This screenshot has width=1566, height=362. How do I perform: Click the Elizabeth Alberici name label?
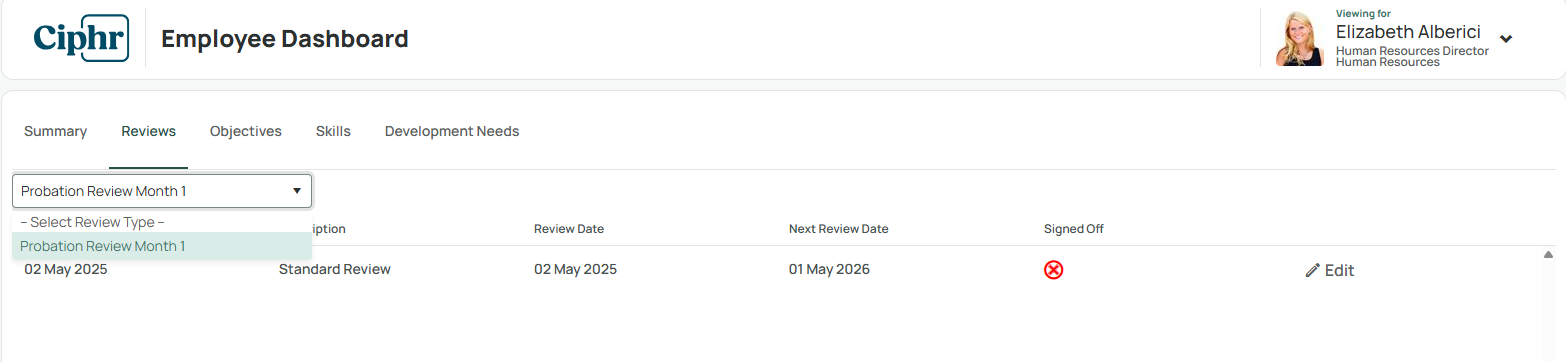(x=1408, y=32)
